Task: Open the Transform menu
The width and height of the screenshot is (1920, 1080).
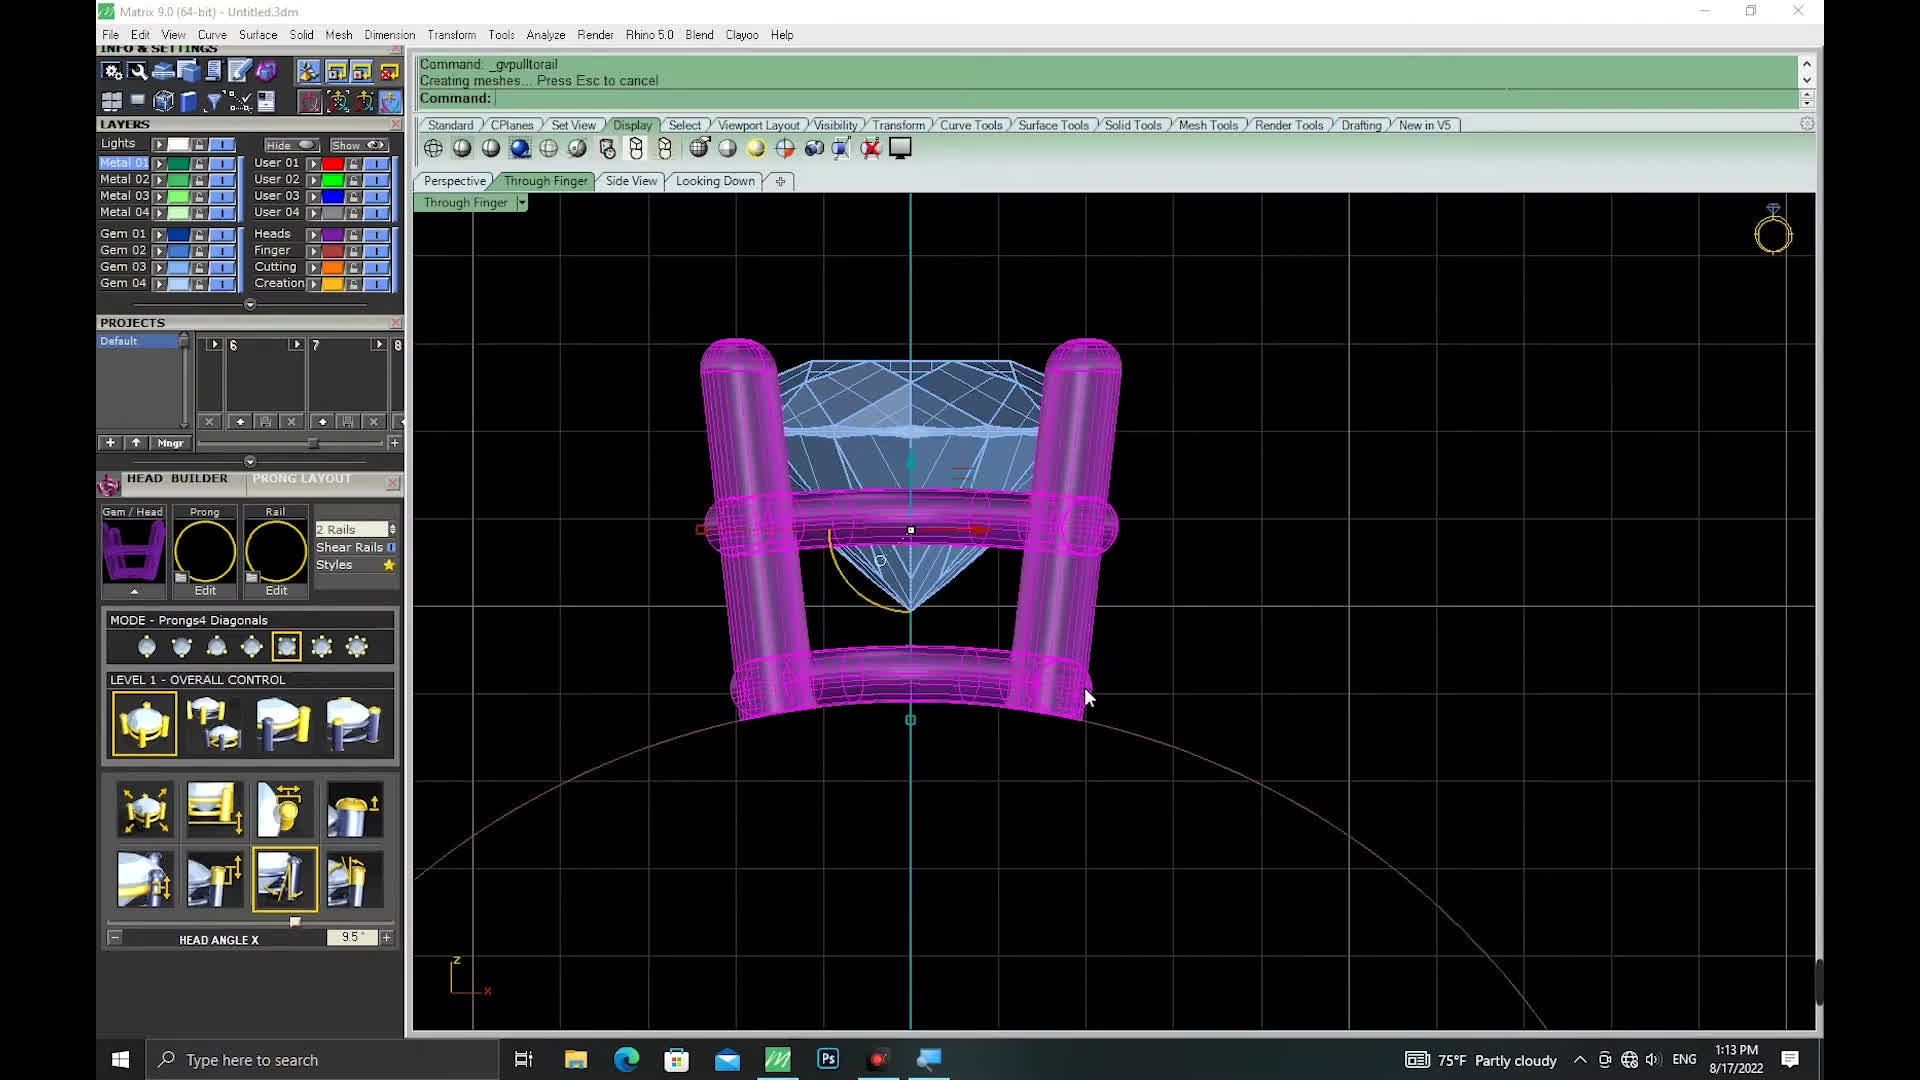Action: pos(451,35)
